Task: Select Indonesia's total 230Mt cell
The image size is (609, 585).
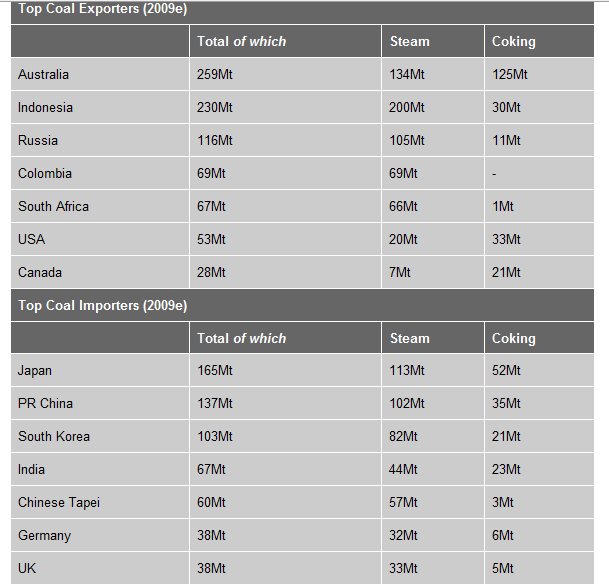Action: (285, 107)
